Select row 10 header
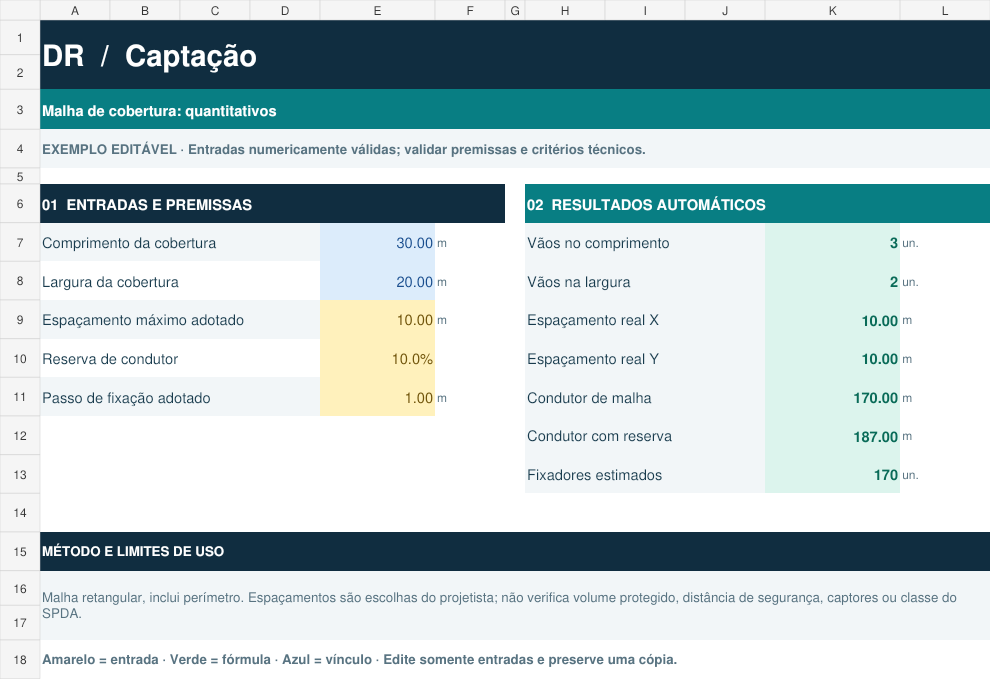This screenshot has height=679, width=990. point(20,359)
